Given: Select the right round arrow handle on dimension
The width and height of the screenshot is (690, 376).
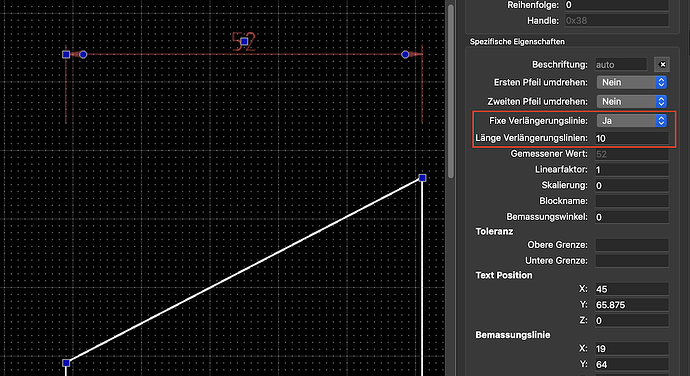Looking at the screenshot, I should [x=405, y=55].
